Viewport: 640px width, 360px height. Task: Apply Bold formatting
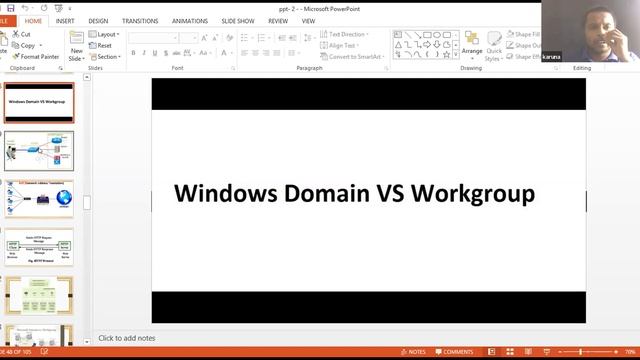pyautogui.click(x=133, y=53)
